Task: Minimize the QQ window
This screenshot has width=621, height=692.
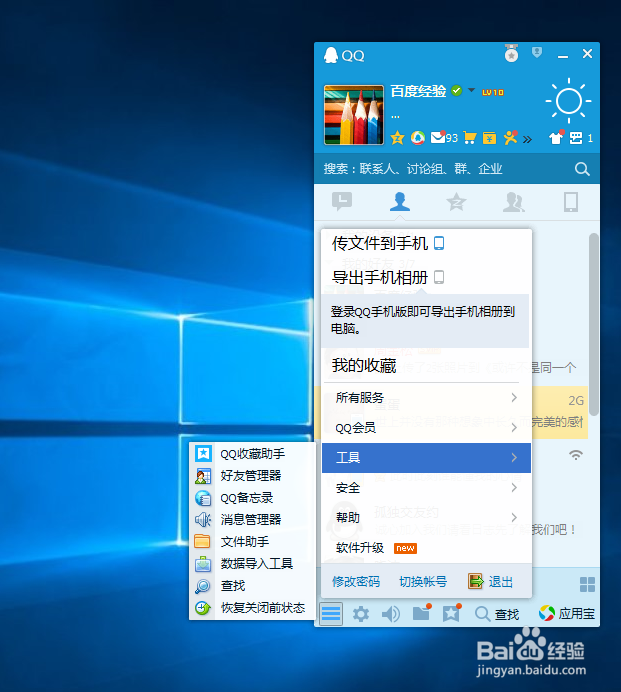Action: tap(563, 56)
